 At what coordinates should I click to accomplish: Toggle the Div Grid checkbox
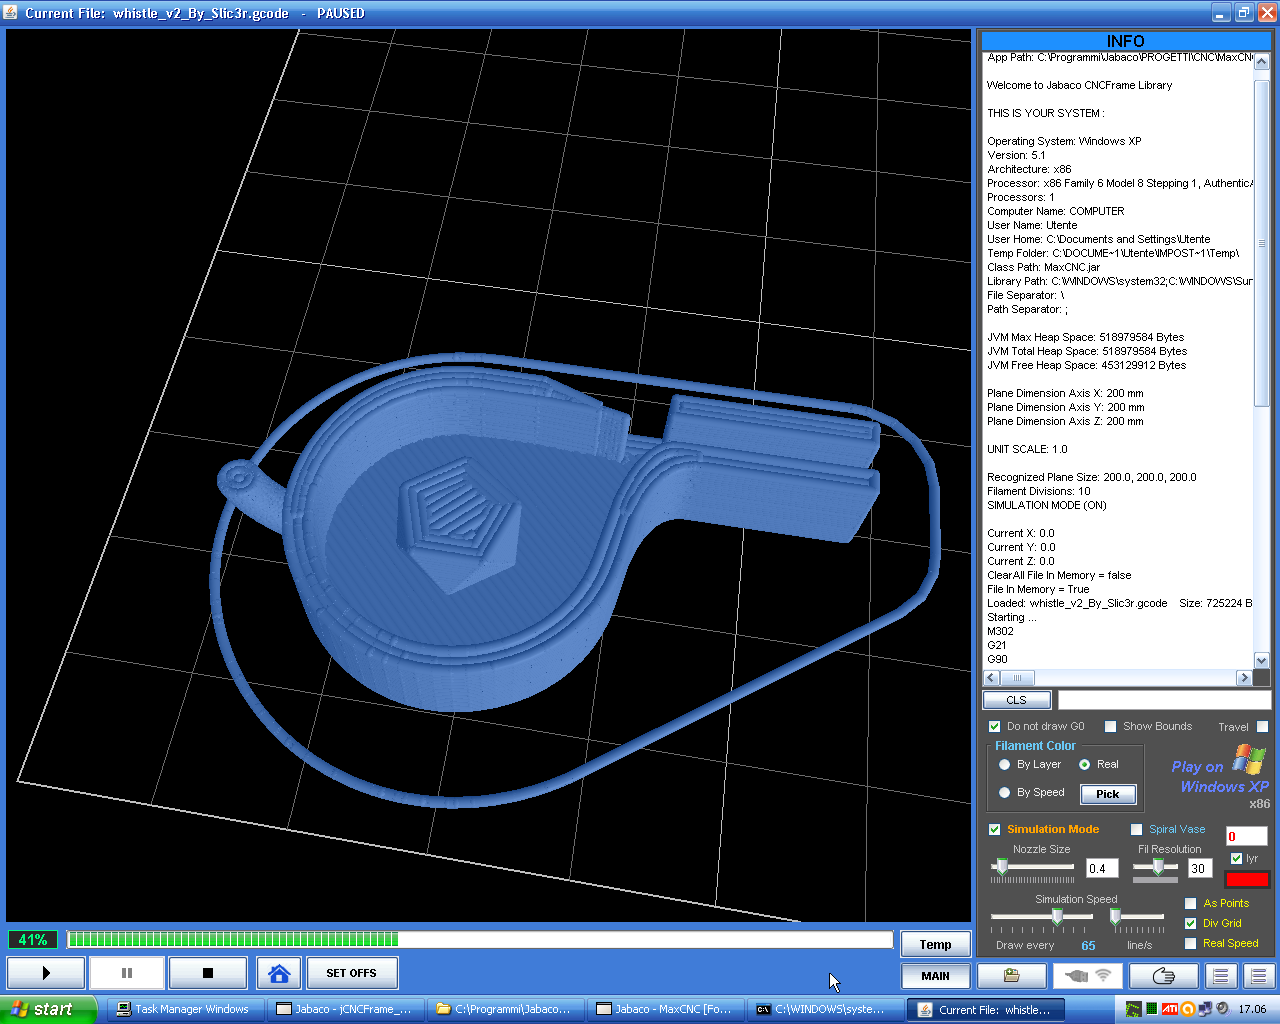1190,923
